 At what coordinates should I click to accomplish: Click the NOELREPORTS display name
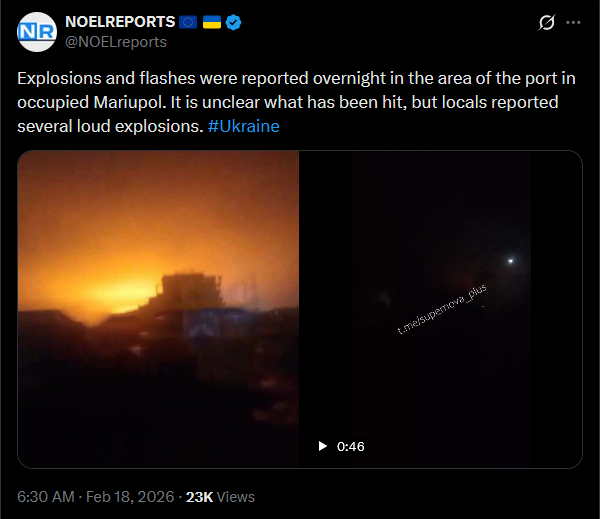120,22
